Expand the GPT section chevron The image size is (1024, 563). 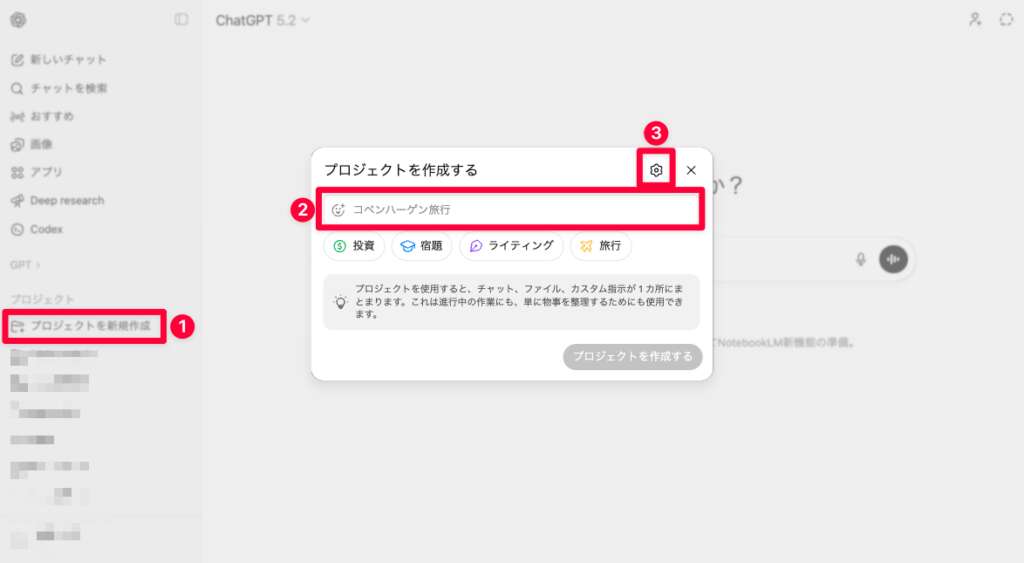(x=38, y=265)
